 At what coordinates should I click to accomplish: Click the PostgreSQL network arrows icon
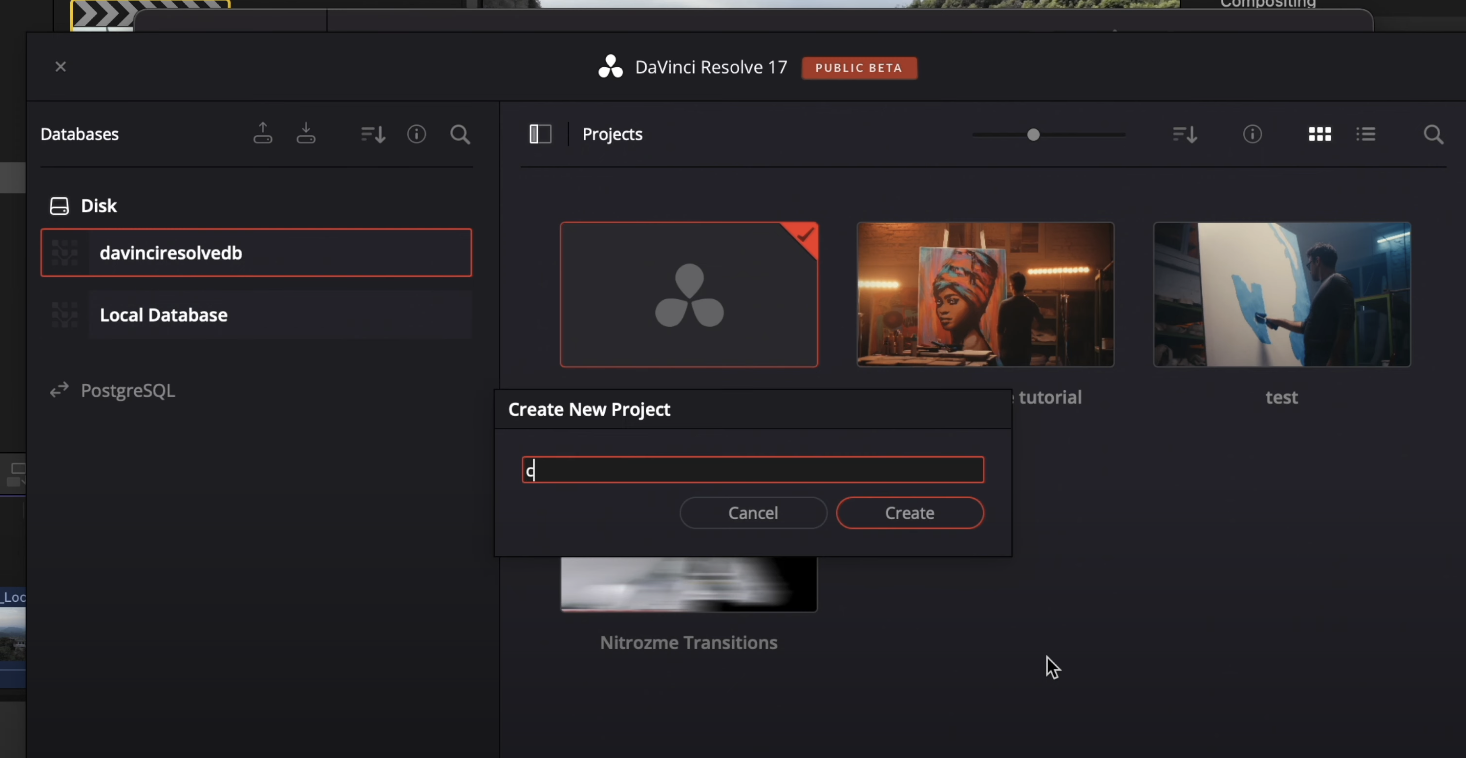click(59, 391)
